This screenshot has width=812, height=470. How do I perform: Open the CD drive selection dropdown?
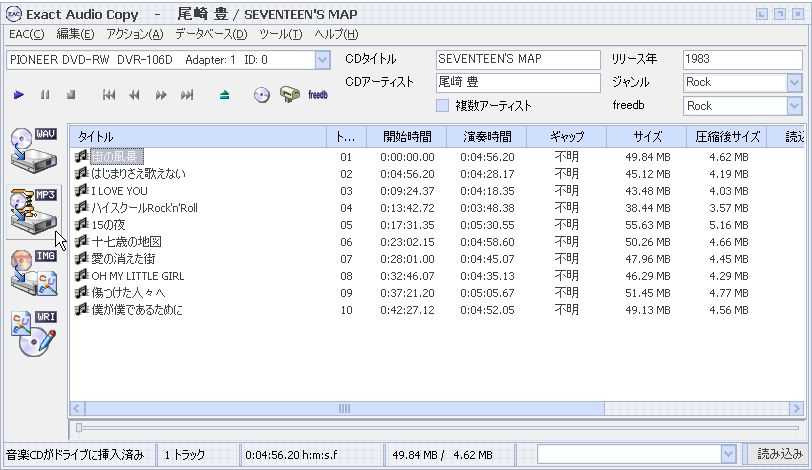tap(322, 60)
